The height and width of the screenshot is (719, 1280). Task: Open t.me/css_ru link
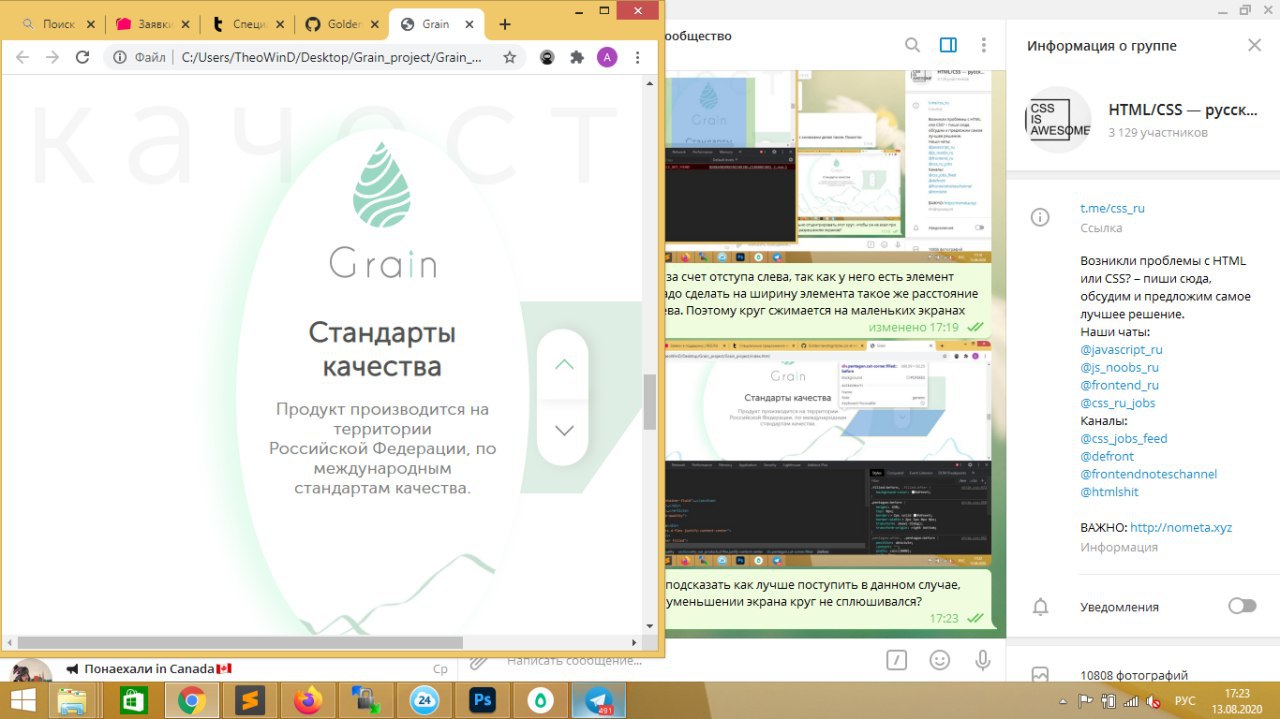click(1112, 209)
